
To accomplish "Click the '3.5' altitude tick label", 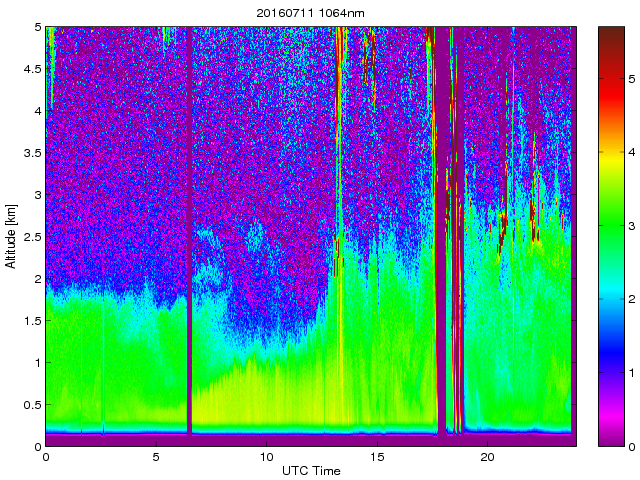I will 33,153.
